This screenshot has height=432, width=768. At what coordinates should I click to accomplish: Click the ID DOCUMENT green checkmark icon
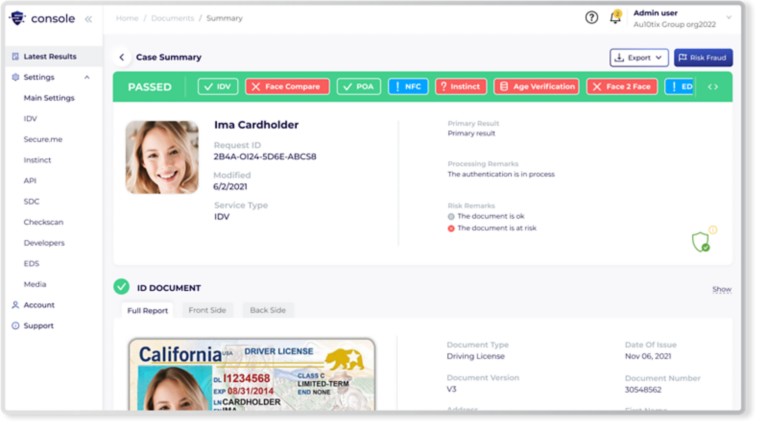coord(121,287)
